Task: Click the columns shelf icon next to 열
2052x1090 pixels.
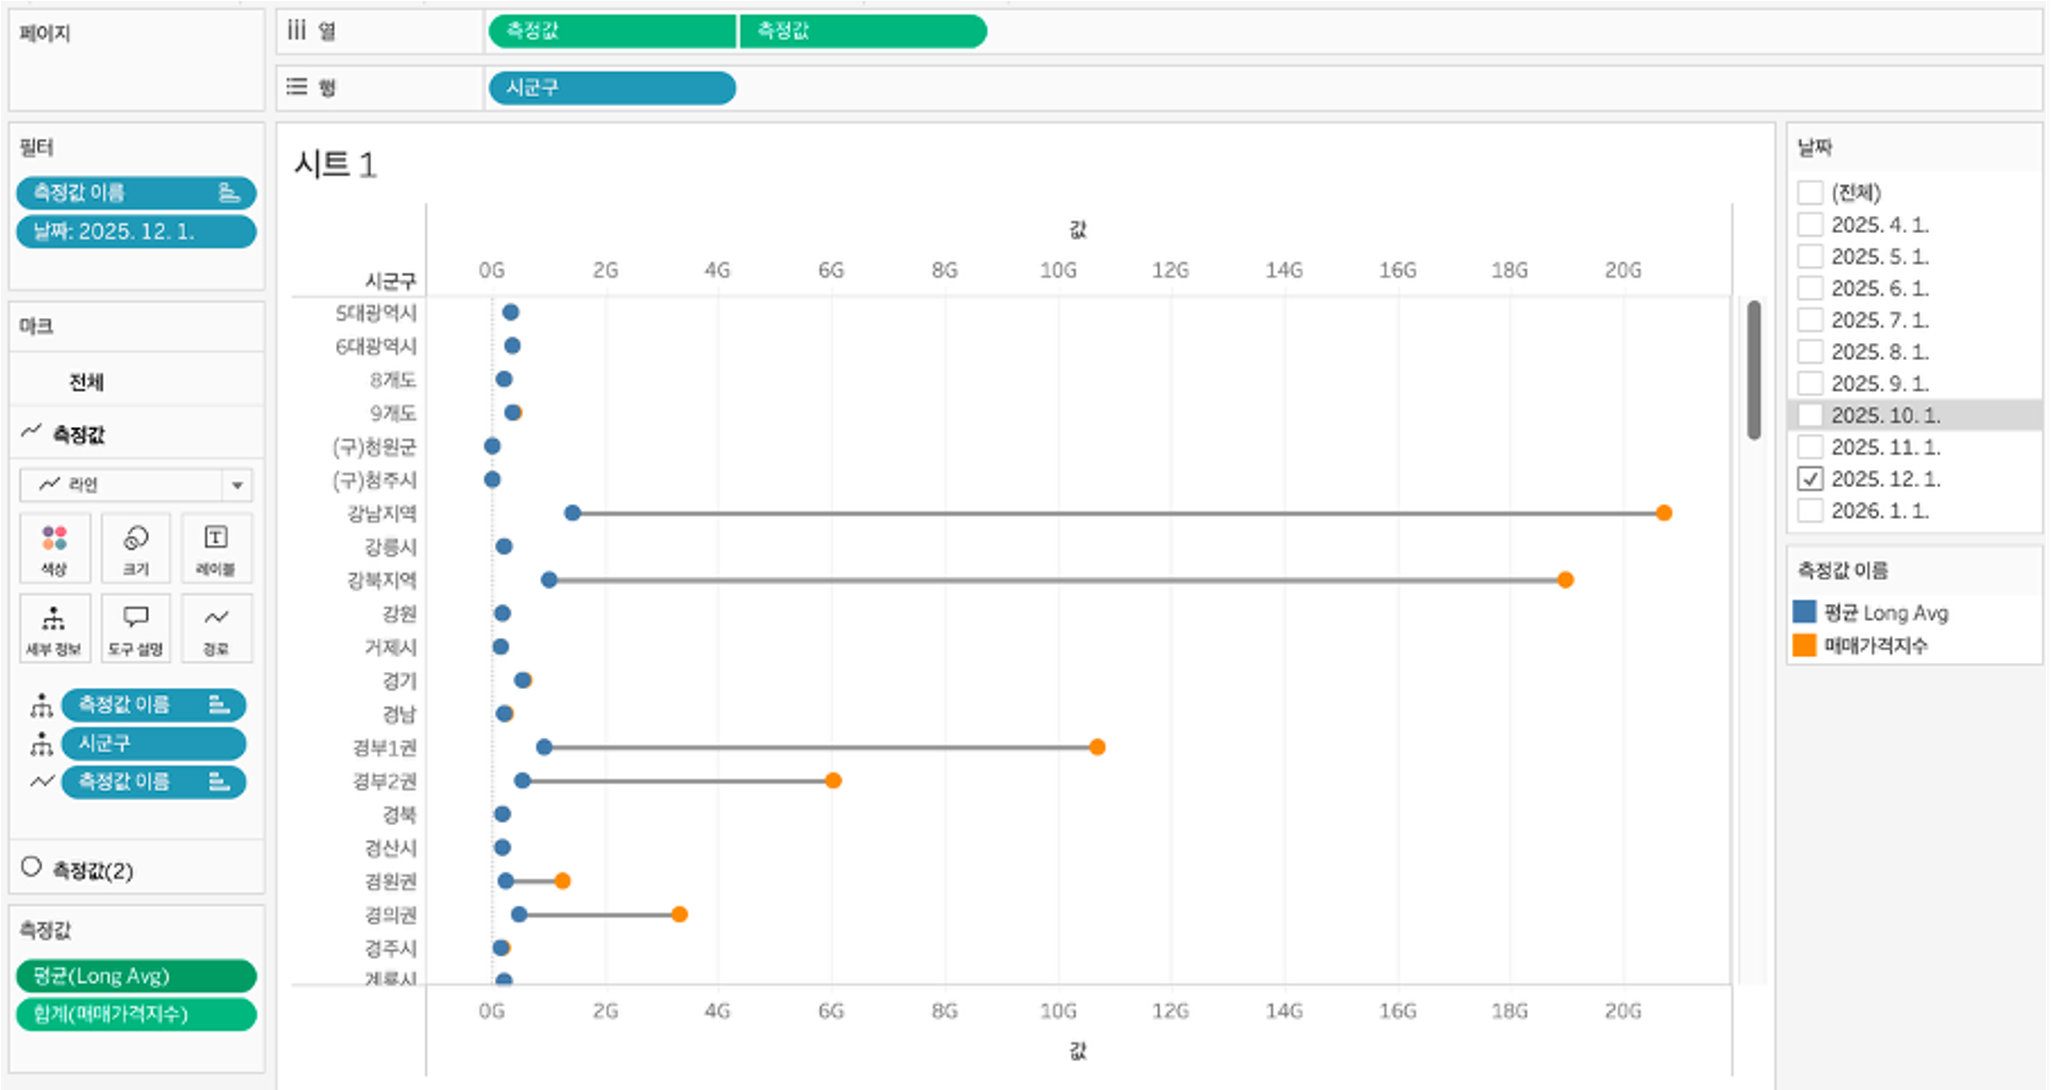Action: [296, 30]
